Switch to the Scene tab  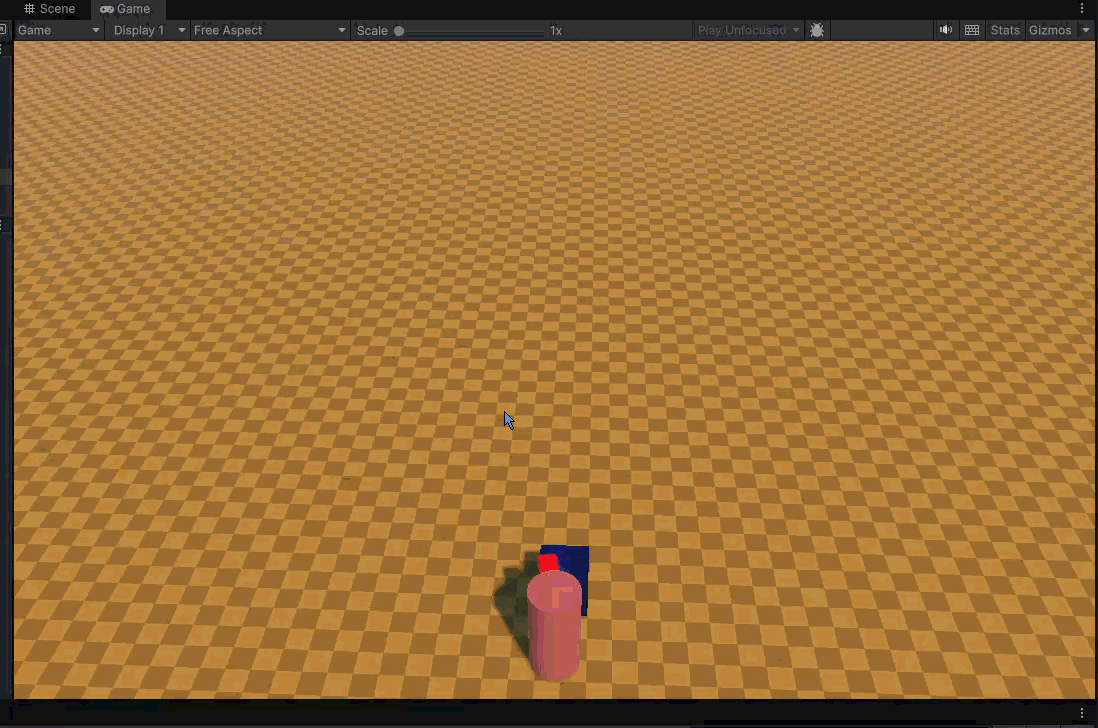49,9
